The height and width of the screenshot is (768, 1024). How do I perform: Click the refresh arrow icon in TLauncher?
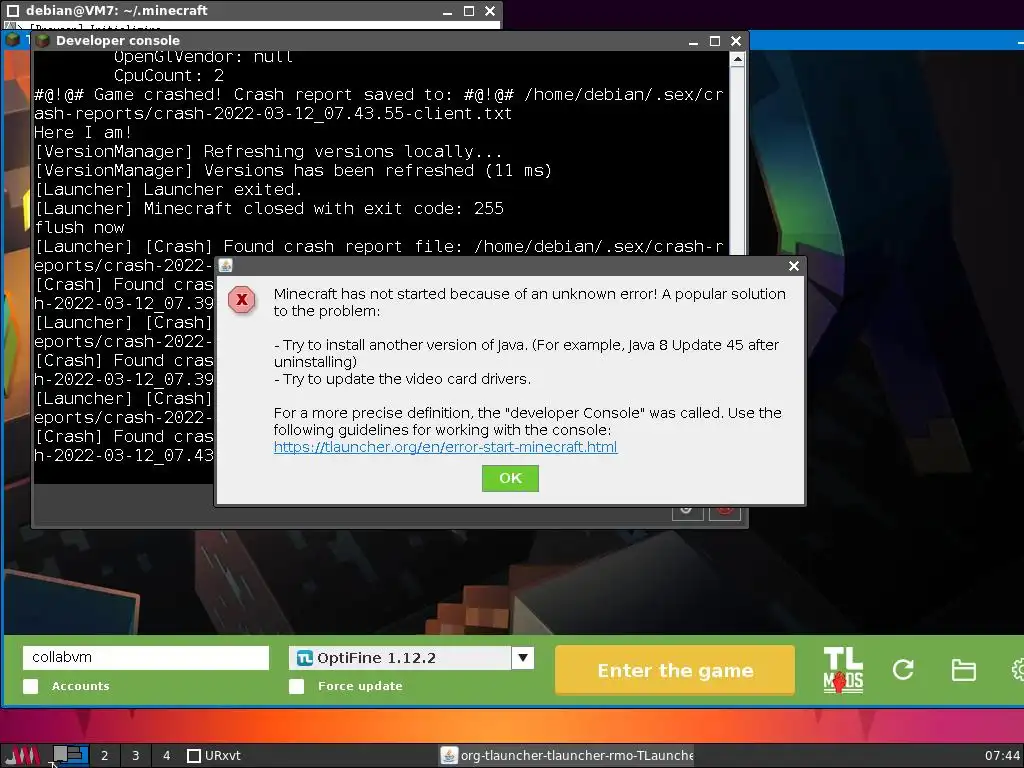coord(903,669)
